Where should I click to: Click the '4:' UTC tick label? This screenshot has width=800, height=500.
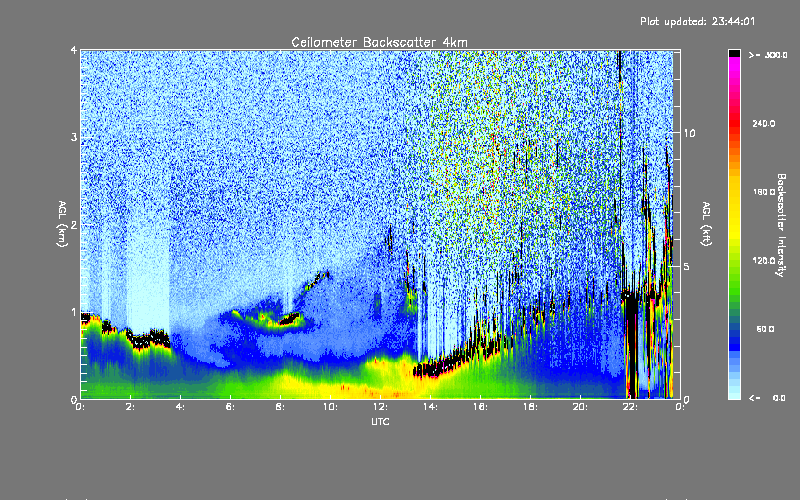(181, 407)
